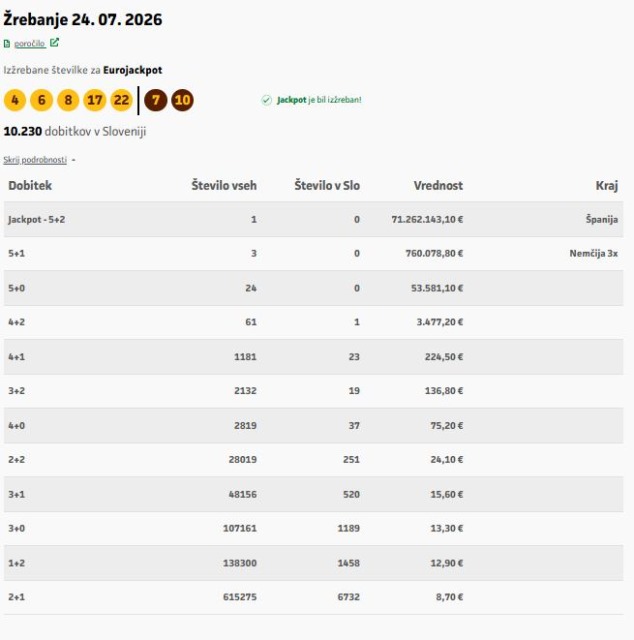Select dark euro number ball 10
The width and height of the screenshot is (634, 640).
pyautogui.click(x=182, y=100)
